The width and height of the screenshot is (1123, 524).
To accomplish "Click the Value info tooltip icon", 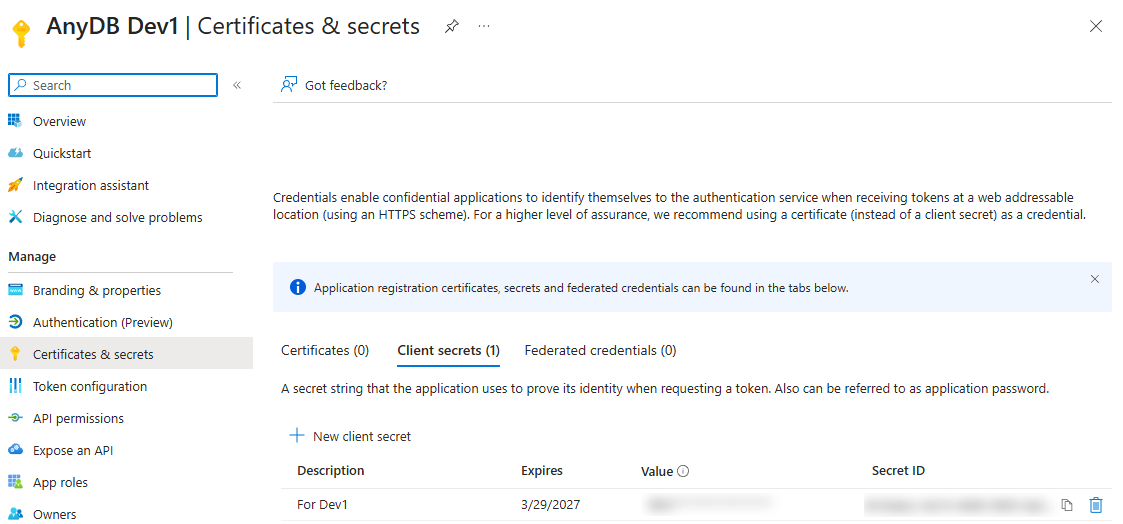I will (x=683, y=471).
